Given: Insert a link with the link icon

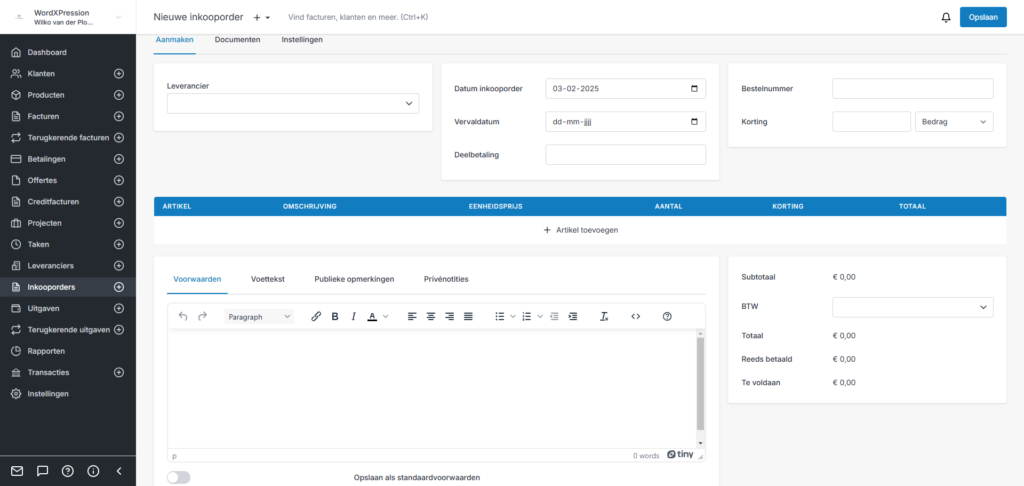Looking at the screenshot, I should point(316,316).
